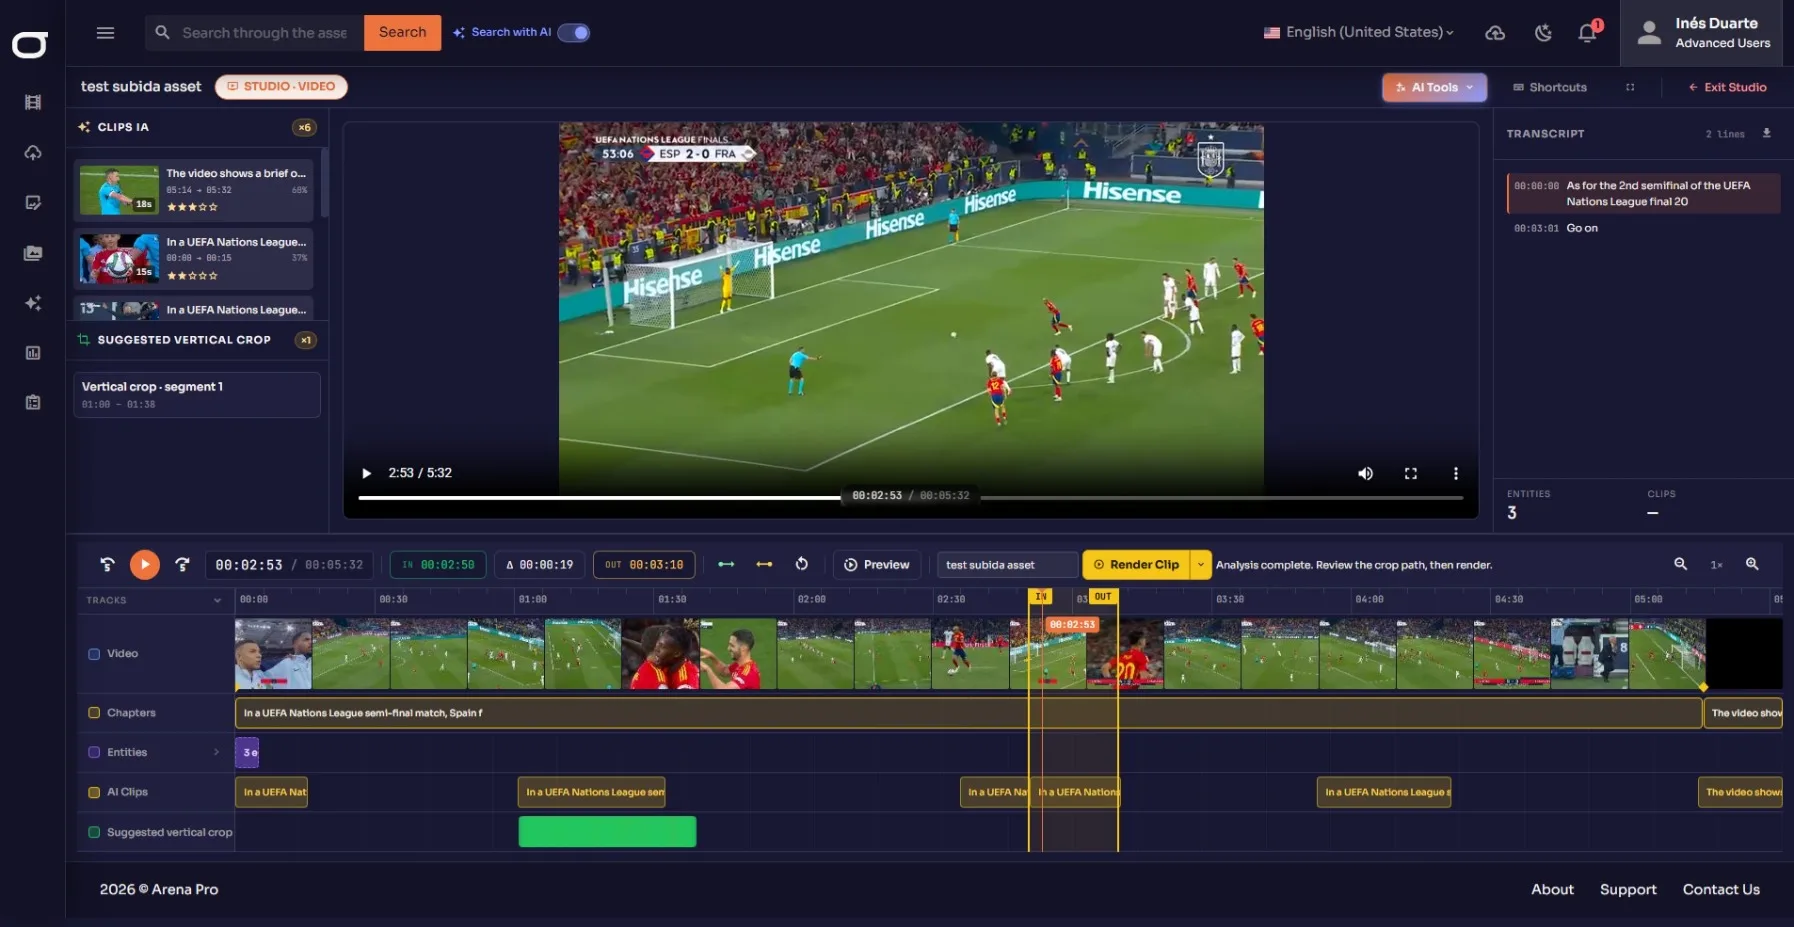The width and height of the screenshot is (1794, 927).
Task: Click the orange Search button
Action: (402, 33)
